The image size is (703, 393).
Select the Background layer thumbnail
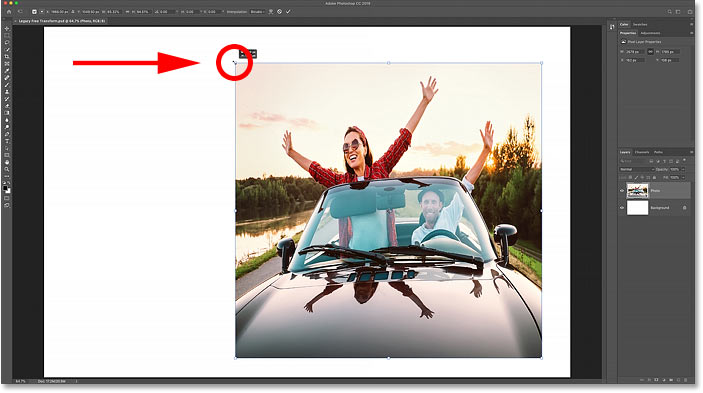638,207
